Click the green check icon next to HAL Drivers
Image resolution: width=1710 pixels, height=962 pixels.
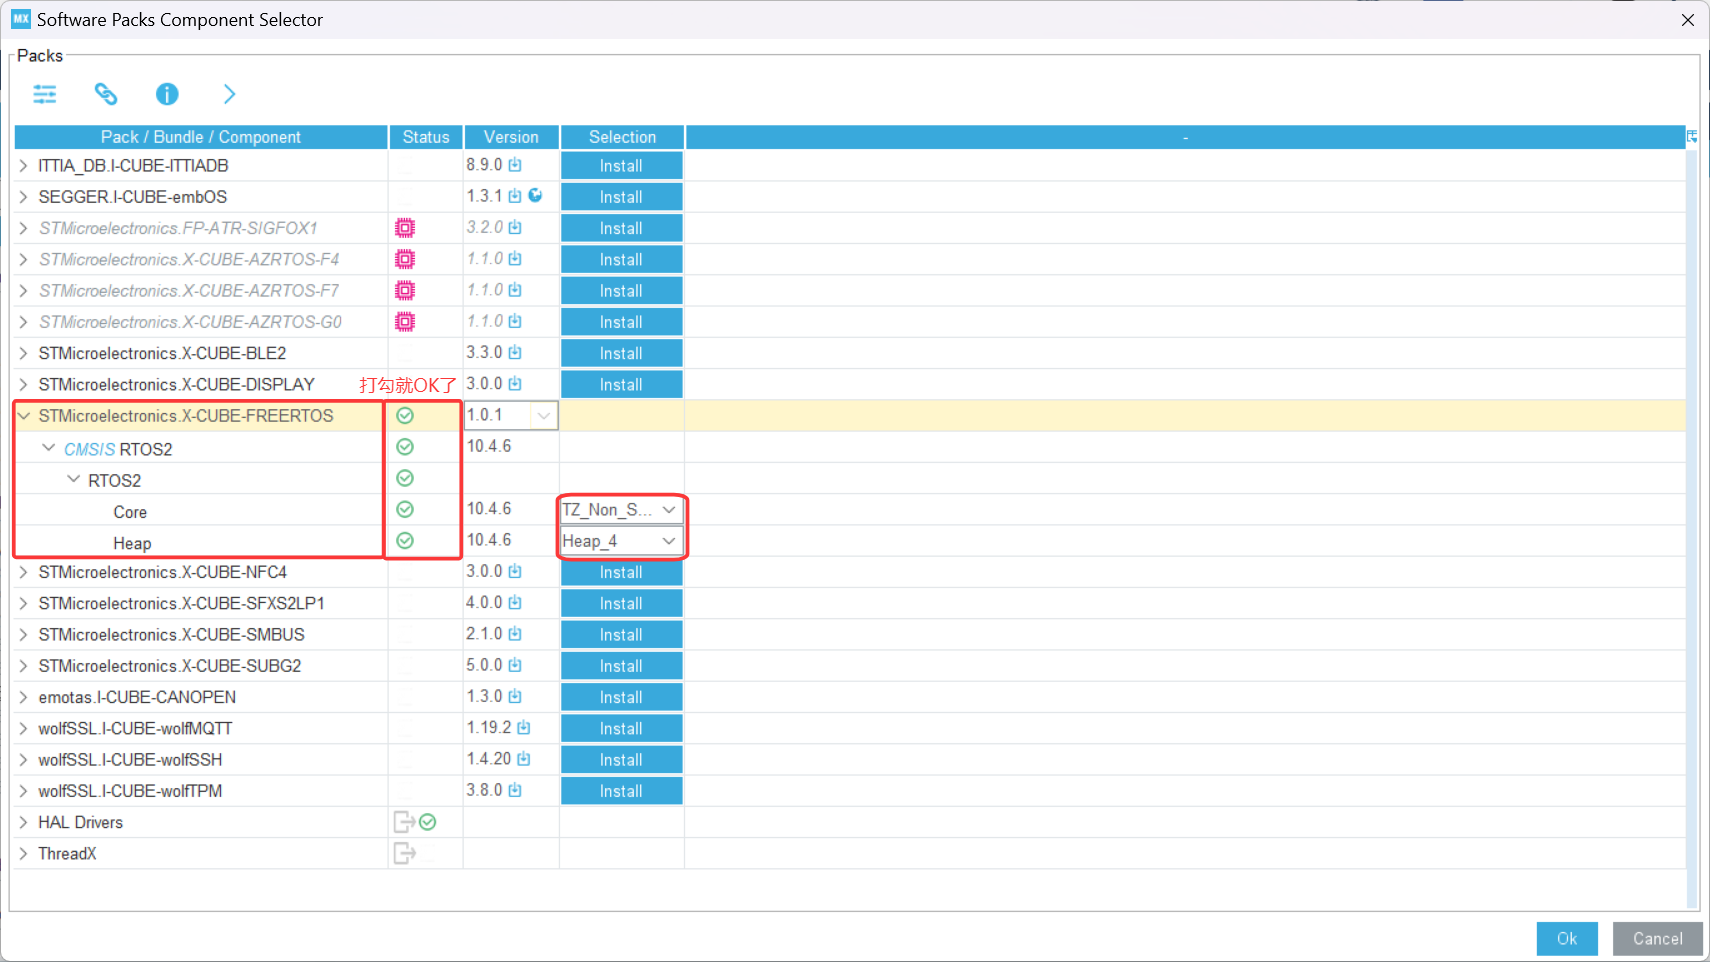[428, 822]
